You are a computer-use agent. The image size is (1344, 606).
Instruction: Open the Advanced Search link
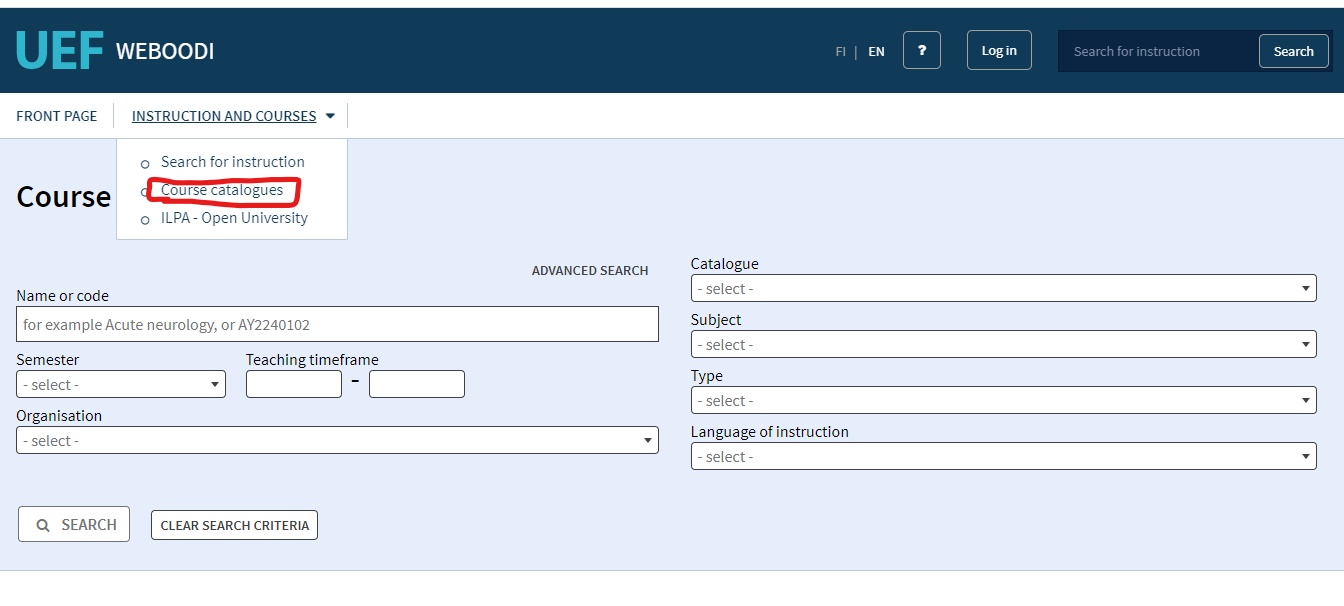pos(589,271)
